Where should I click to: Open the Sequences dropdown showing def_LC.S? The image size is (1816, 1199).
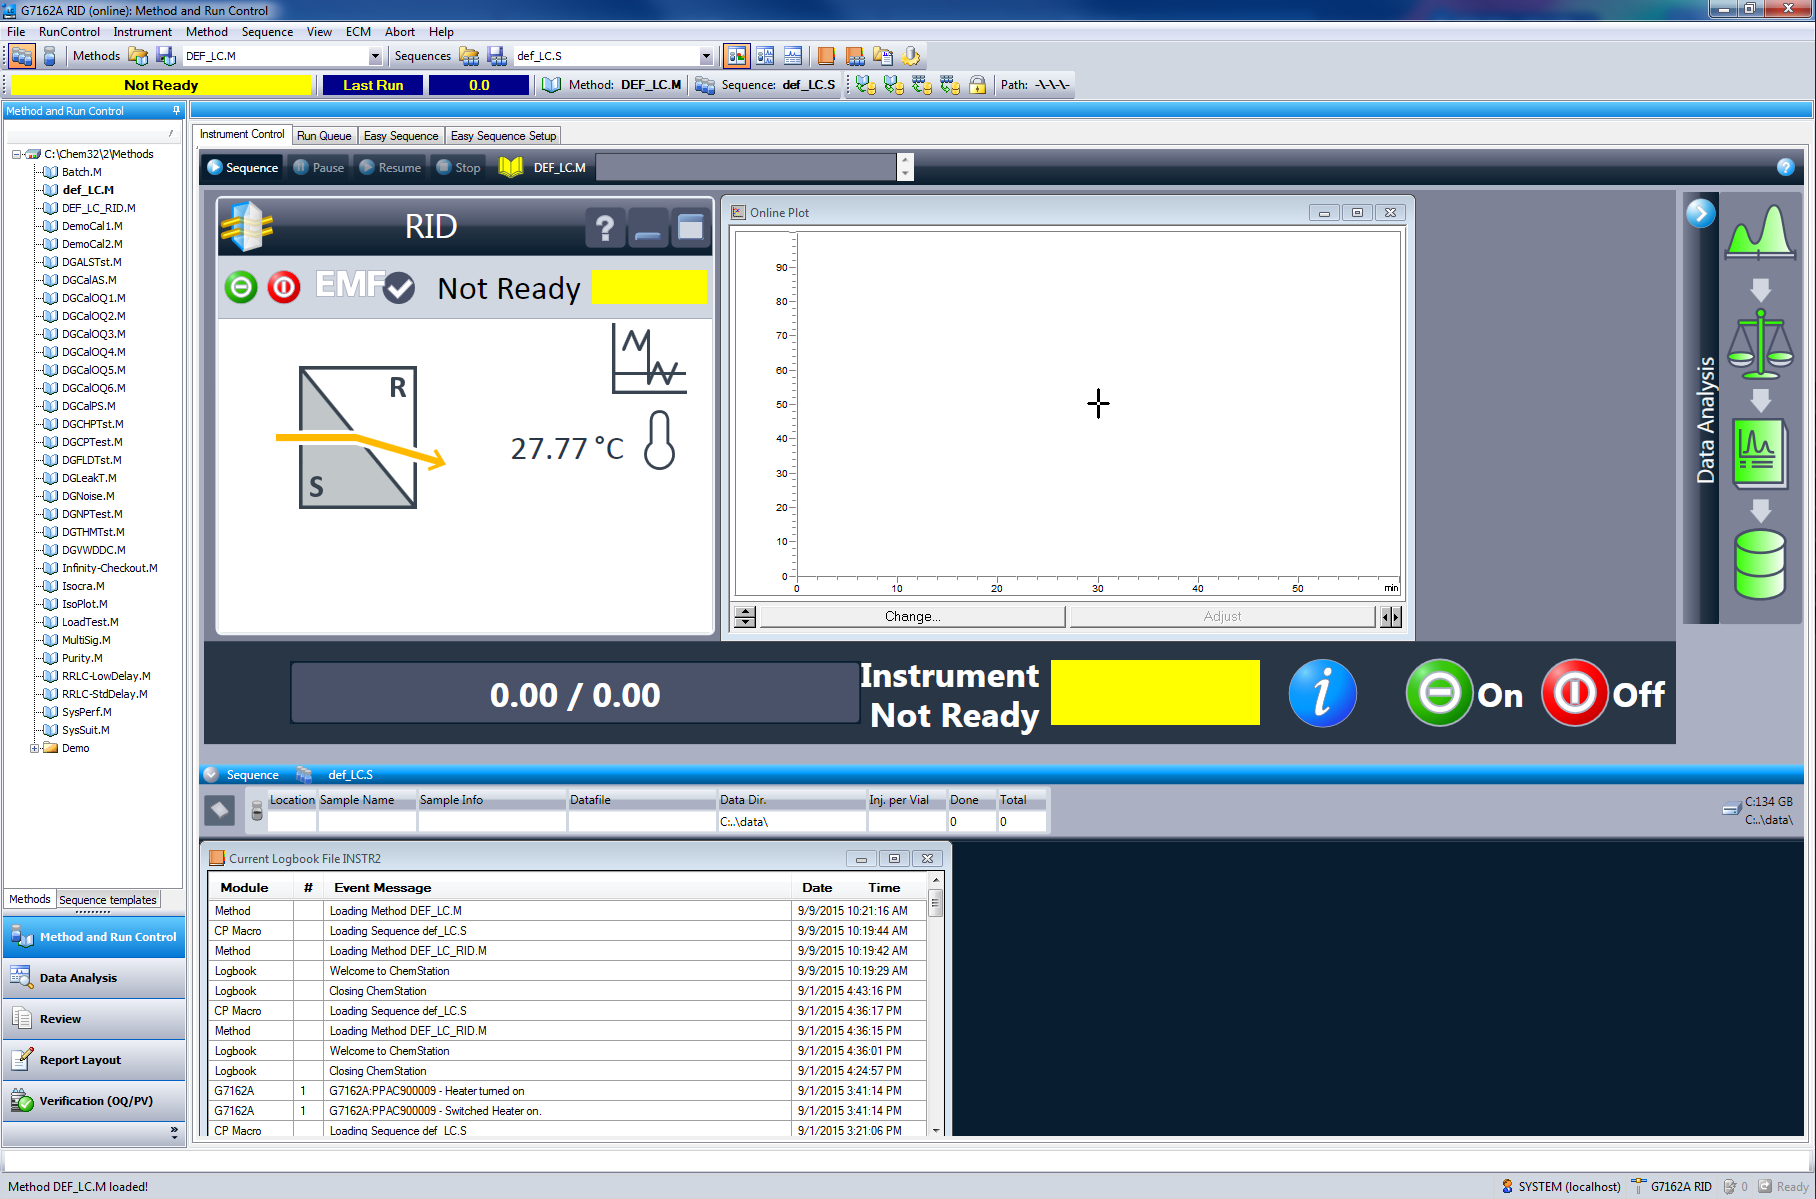[705, 56]
